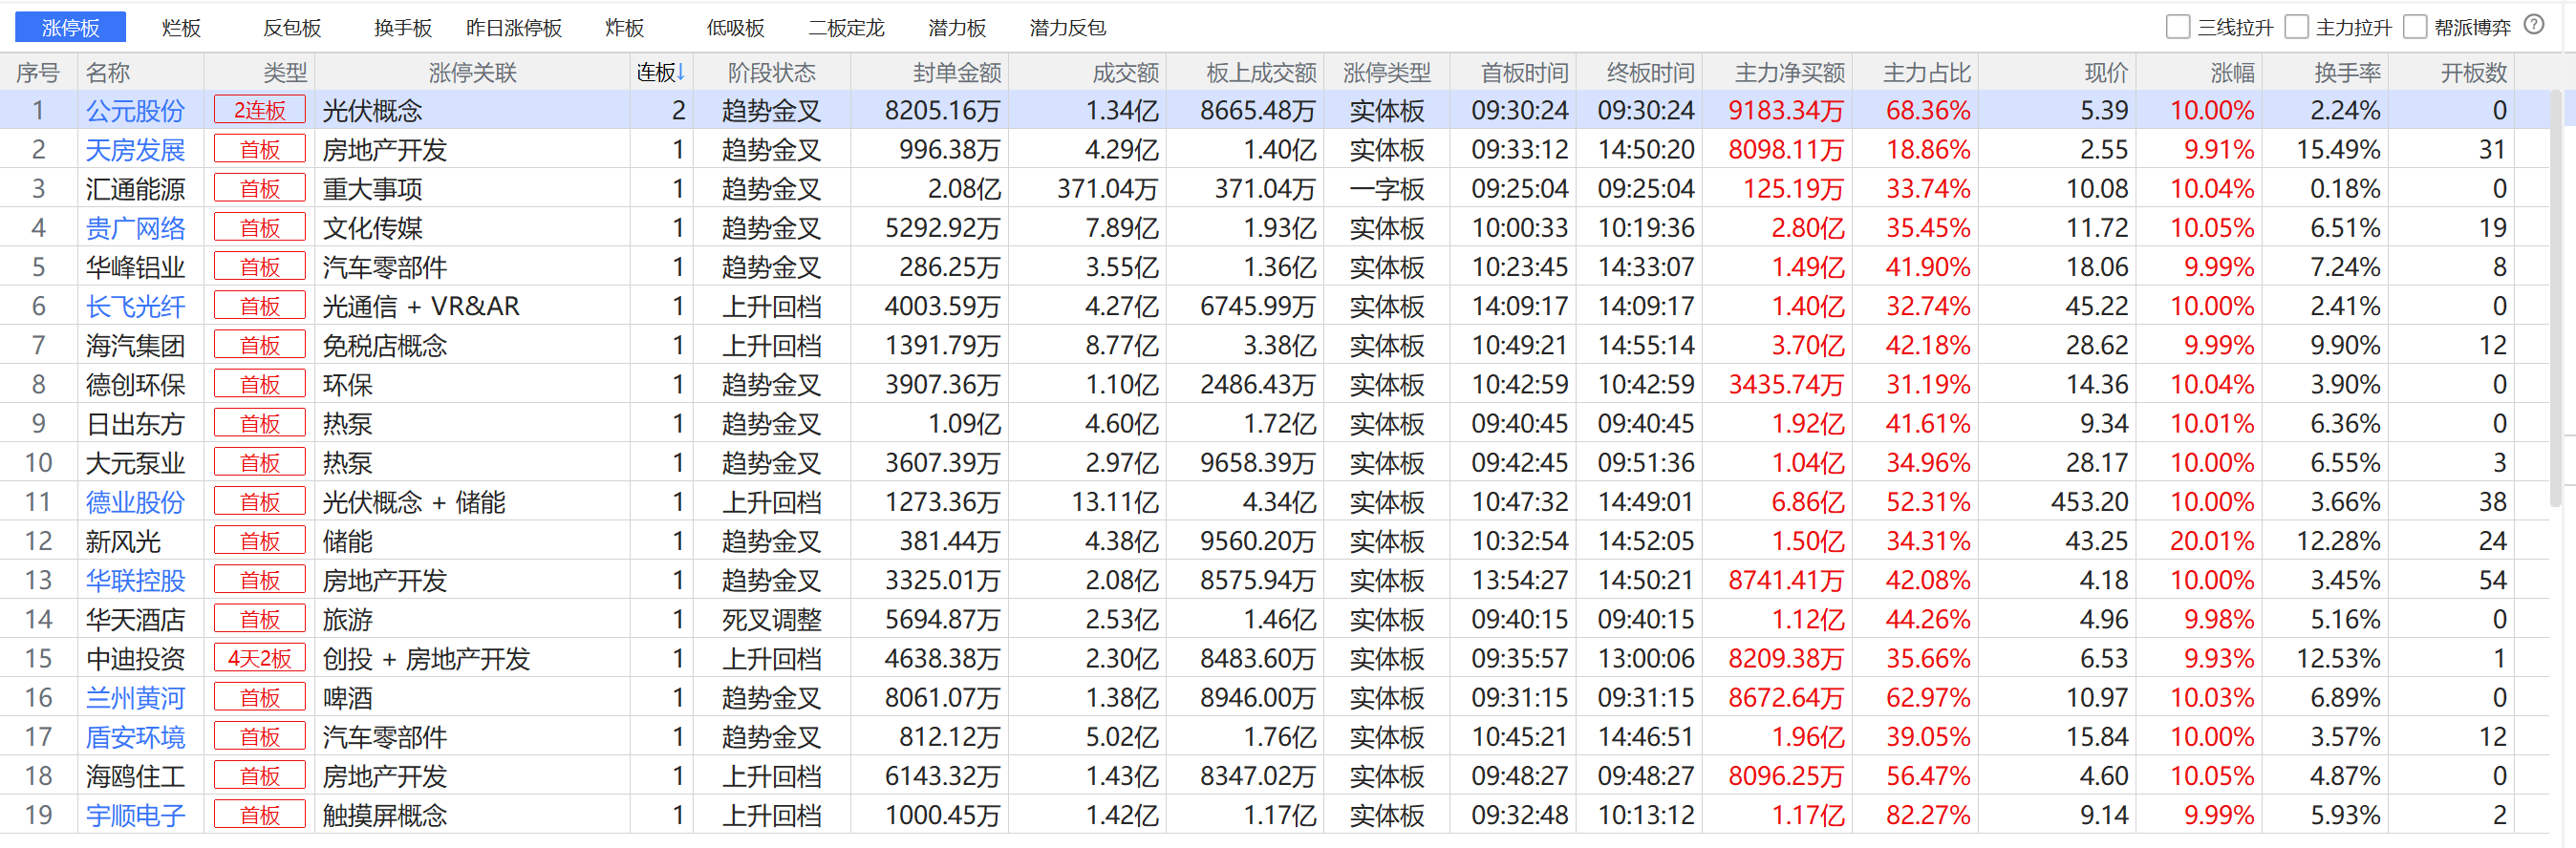The width and height of the screenshot is (2576, 848).
Task: Click the 触摸屏概念 cell
Action: pyautogui.click(x=384, y=815)
